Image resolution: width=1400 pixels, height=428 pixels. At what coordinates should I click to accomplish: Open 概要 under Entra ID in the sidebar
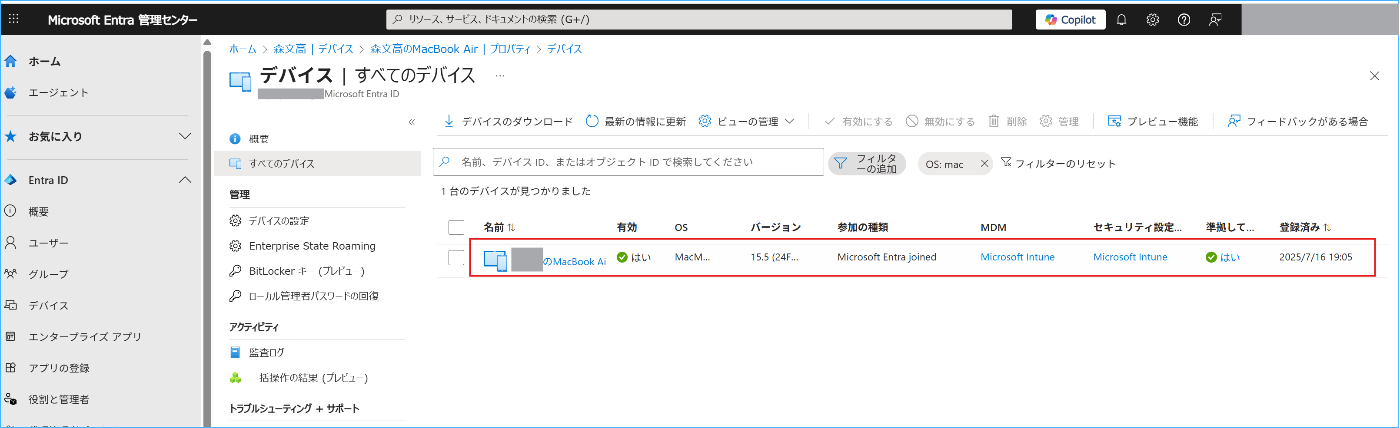(38, 211)
